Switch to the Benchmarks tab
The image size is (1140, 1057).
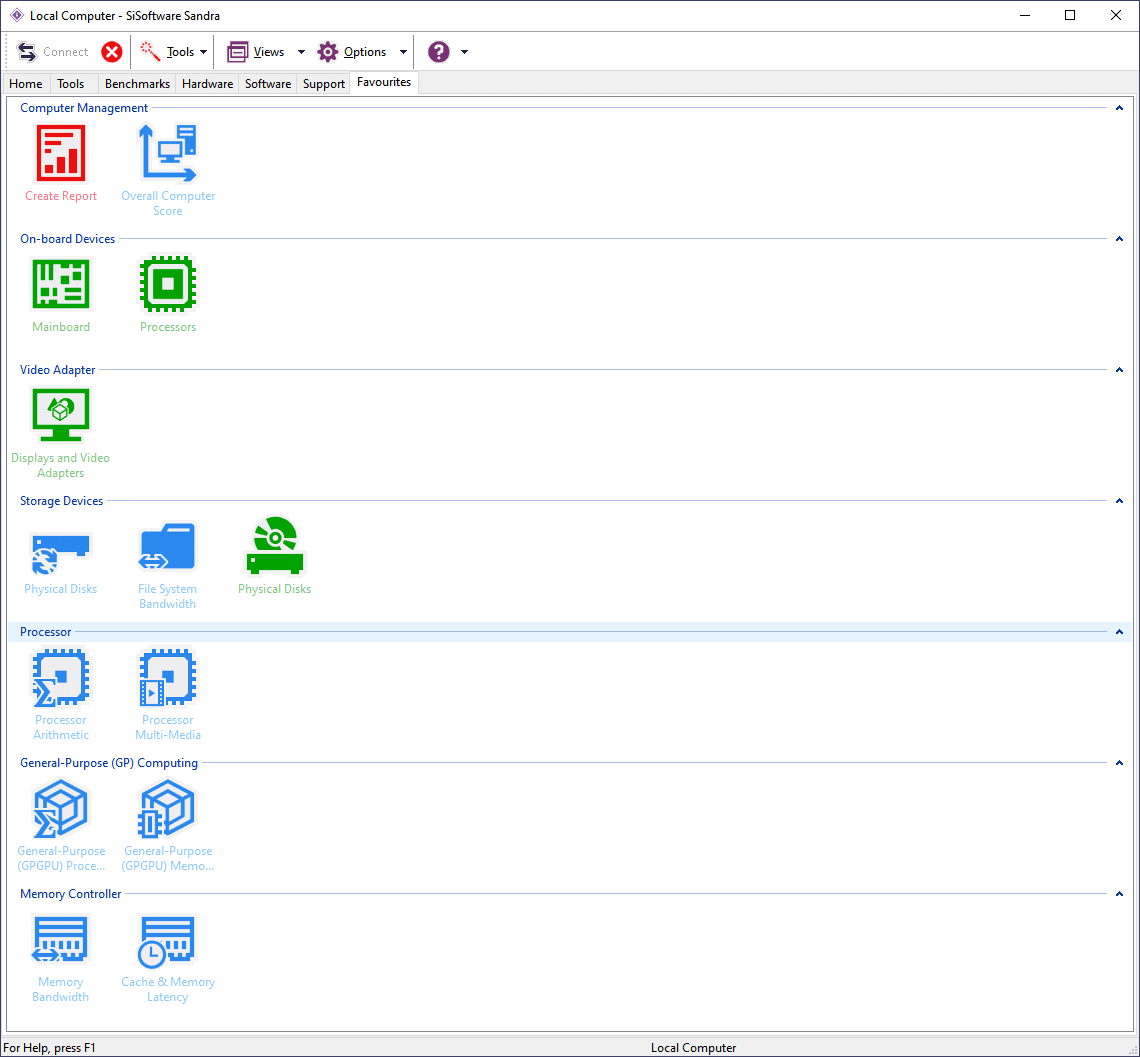[137, 84]
